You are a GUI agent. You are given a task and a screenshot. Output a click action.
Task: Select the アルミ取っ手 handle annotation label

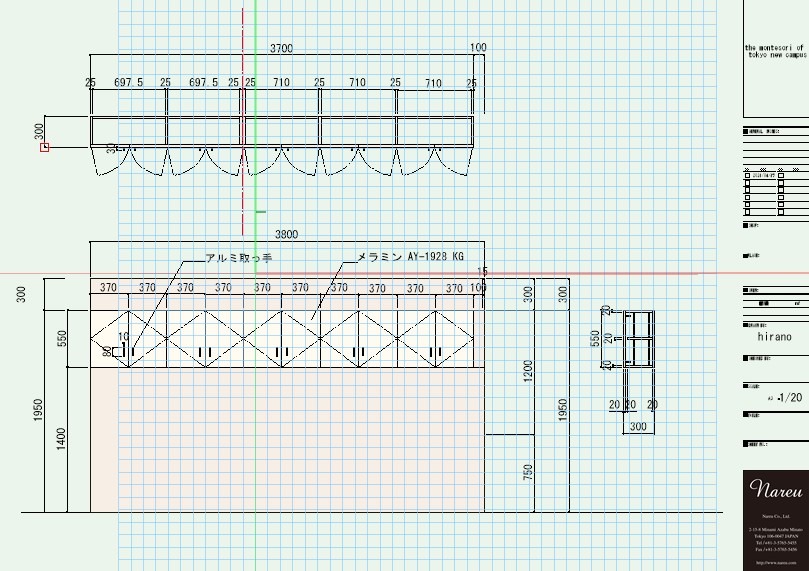click(238, 258)
